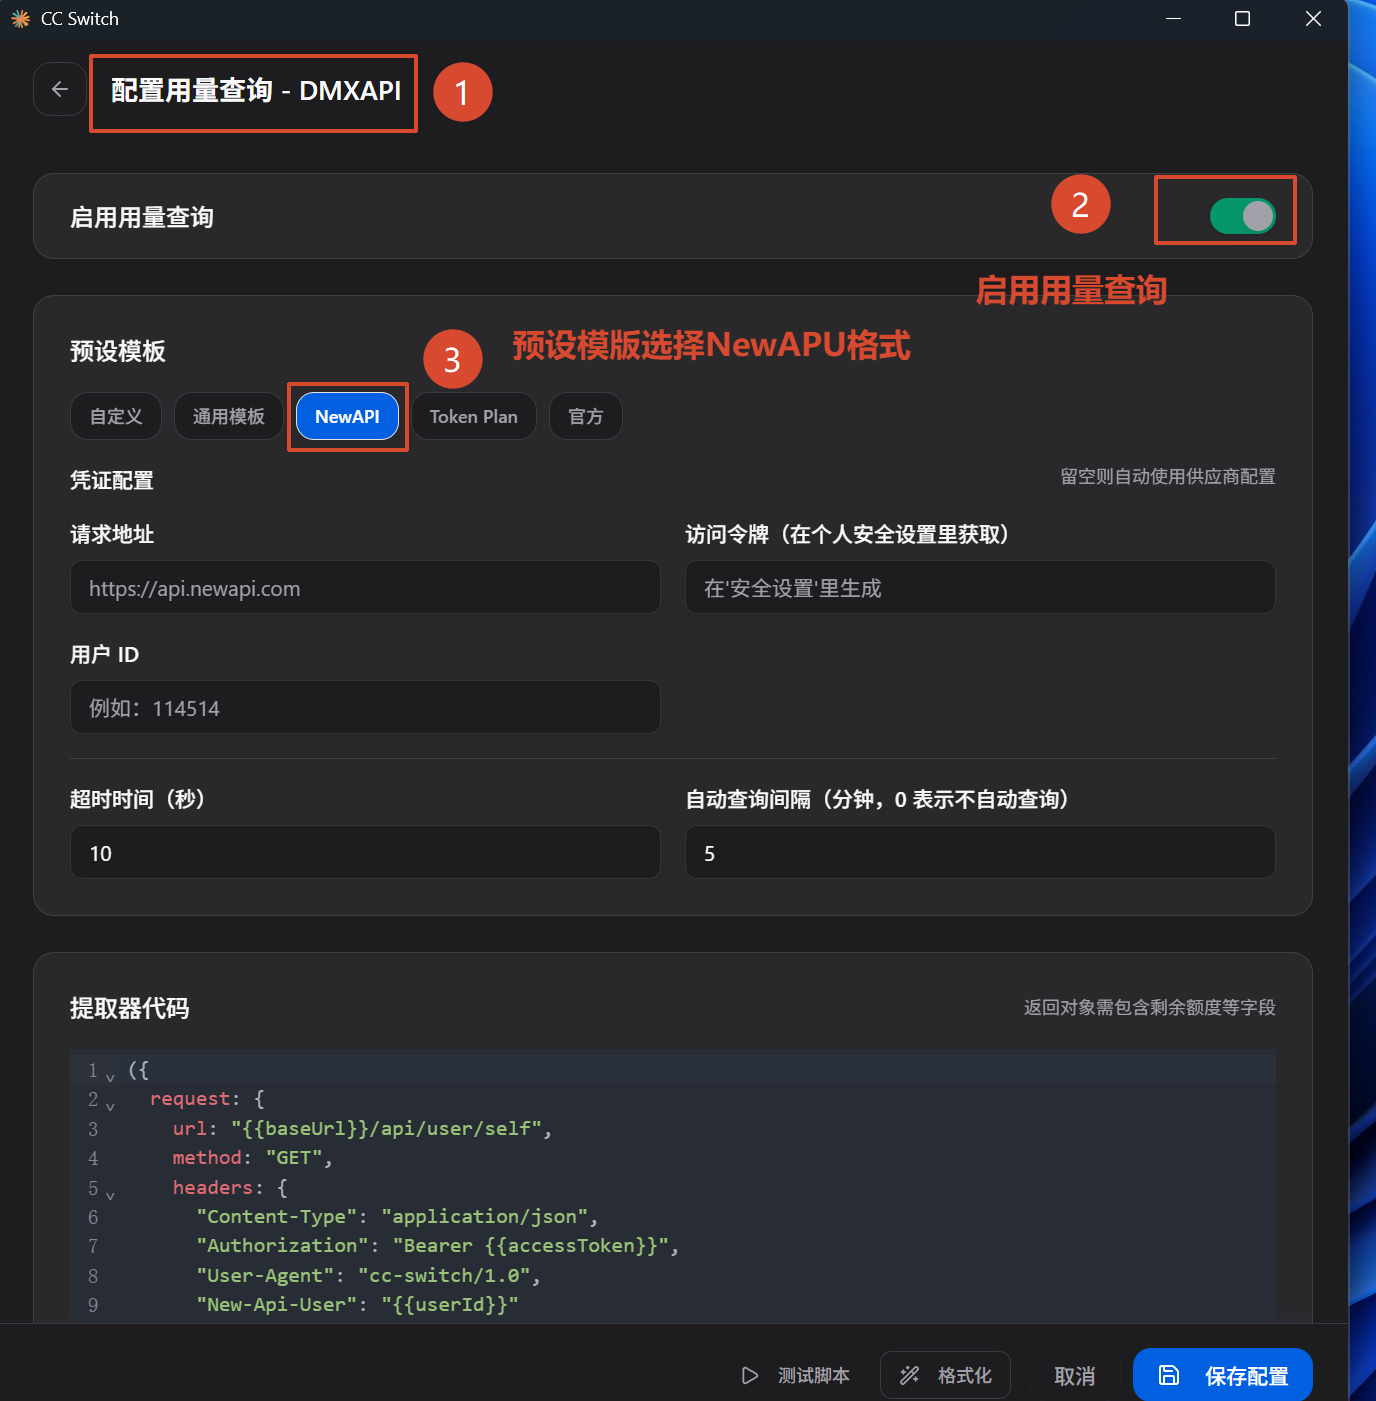This screenshot has height=1401, width=1376.
Task: Collapse code fold at line 1
Action: (110, 1077)
